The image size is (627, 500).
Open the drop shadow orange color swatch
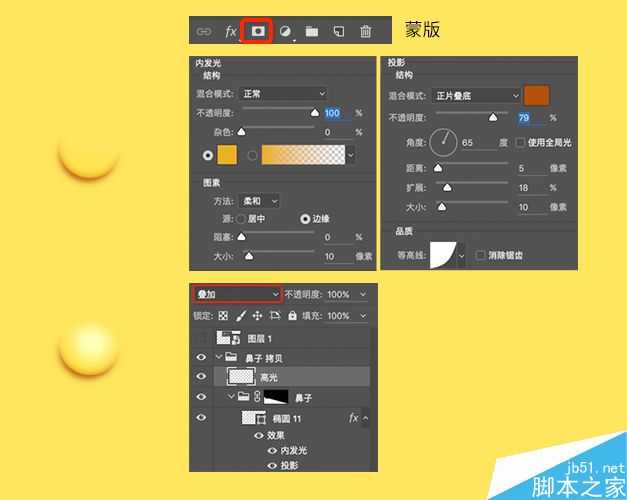click(x=537, y=95)
